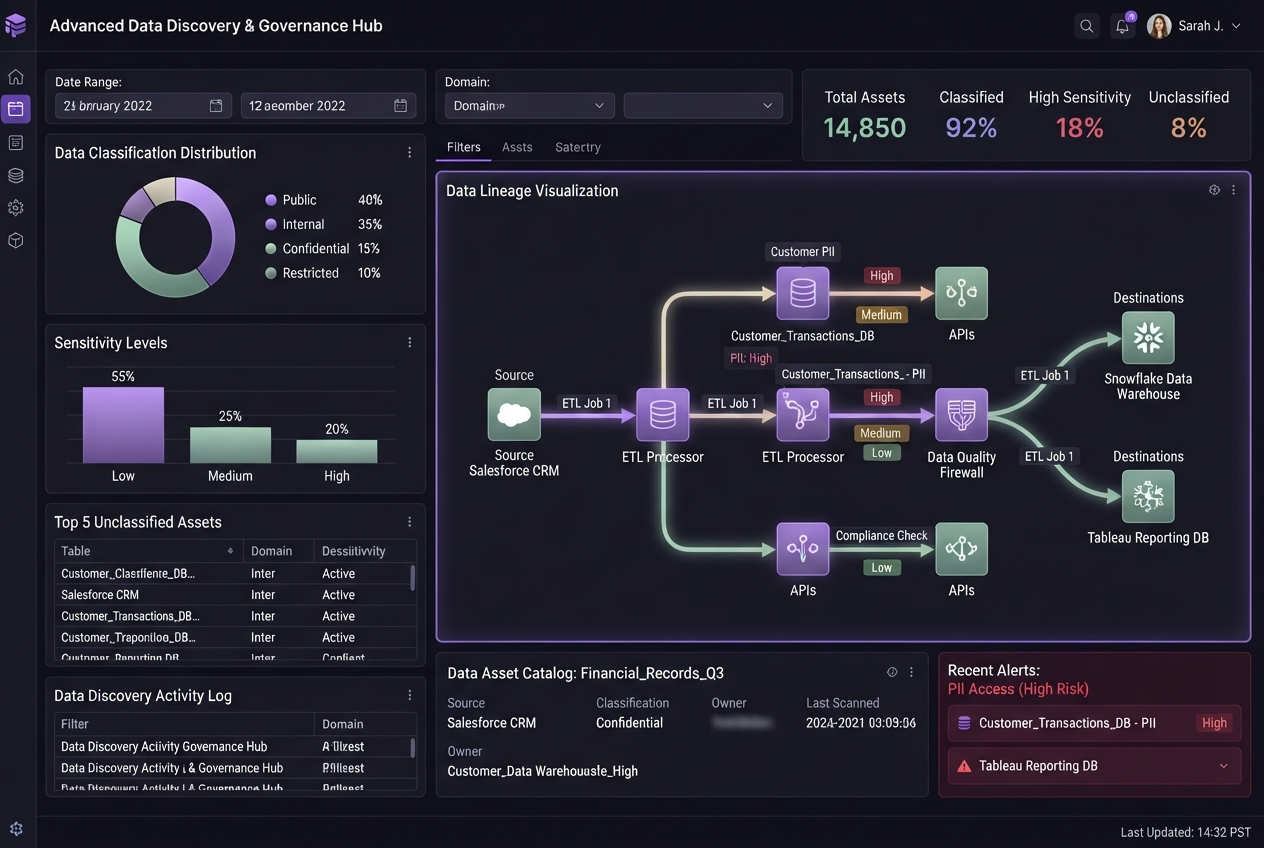Switch to the Assts tab
Image resolution: width=1264 pixels, height=848 pixels.
517,147
